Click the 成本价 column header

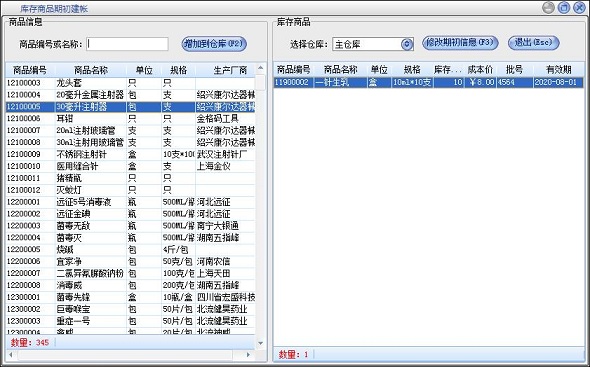[480, 70]
